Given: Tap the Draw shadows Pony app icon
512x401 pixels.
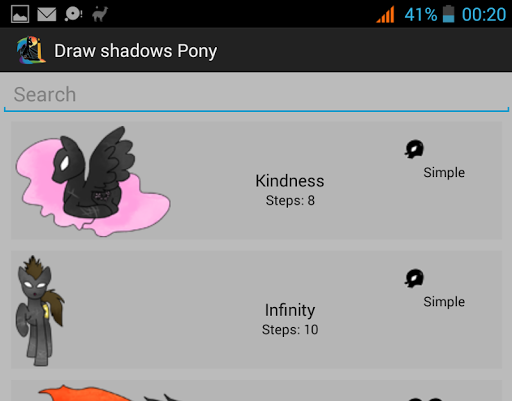Looking at the screenshot, I should [x=31, y=50].
